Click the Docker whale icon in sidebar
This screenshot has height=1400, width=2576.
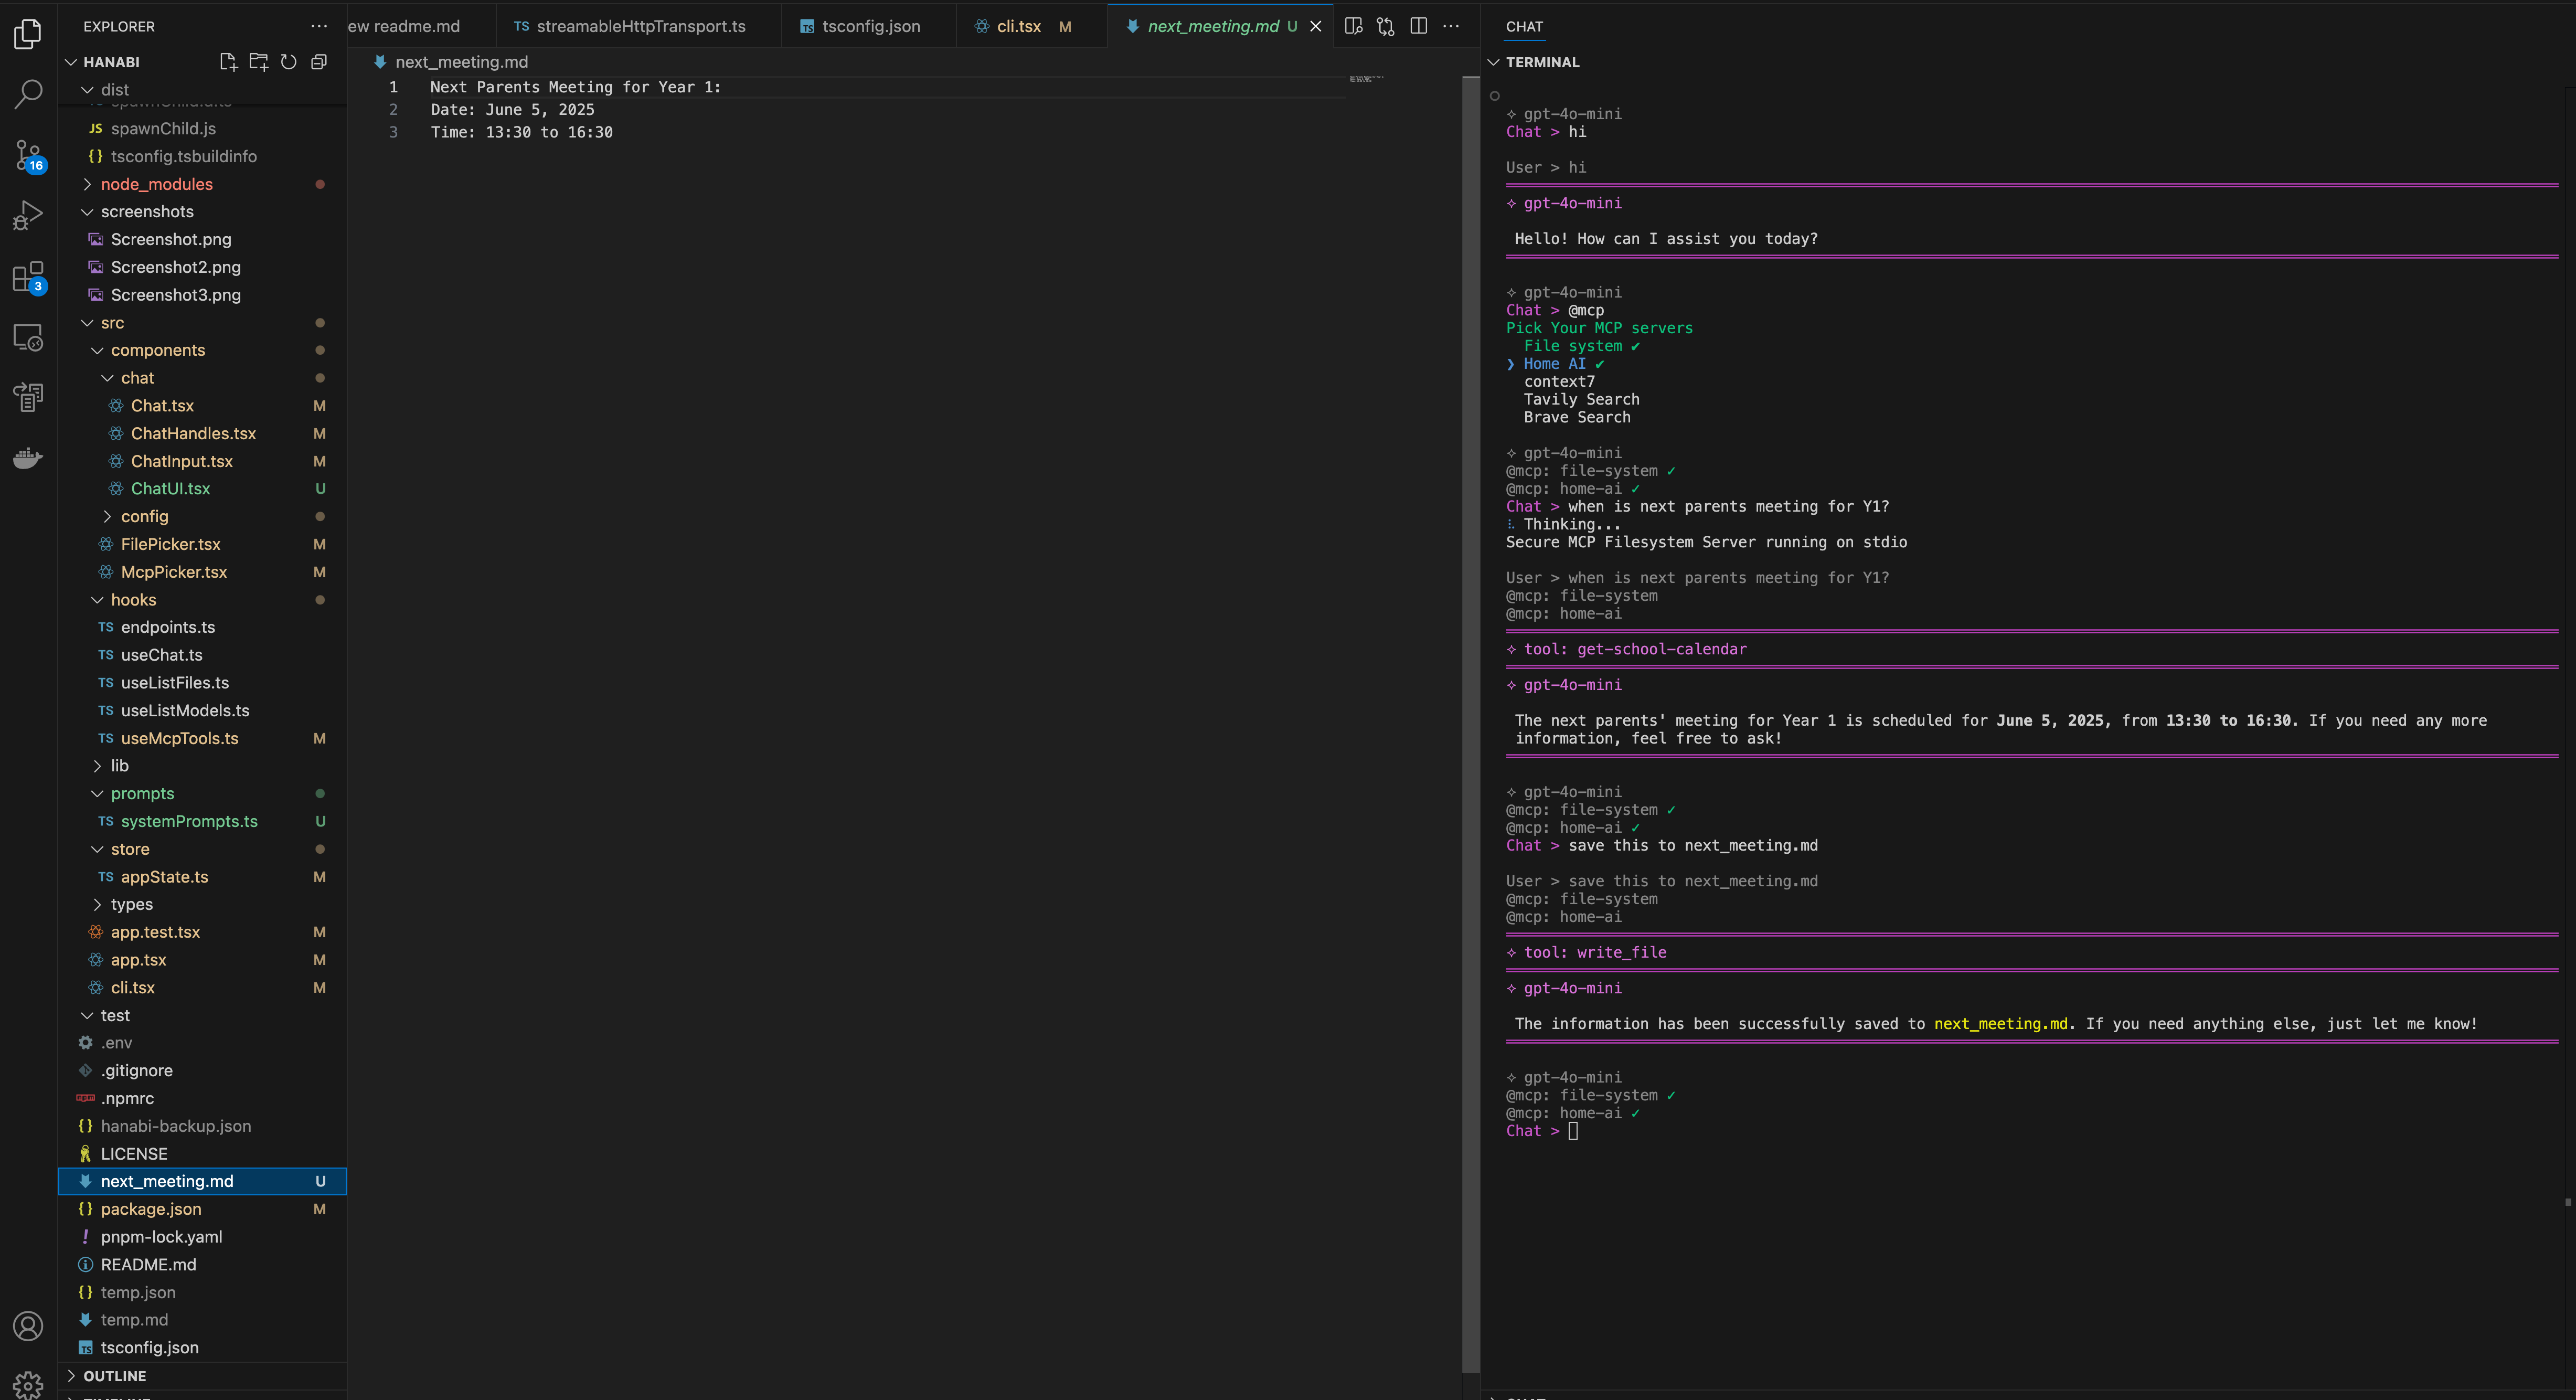click(28, 457)
